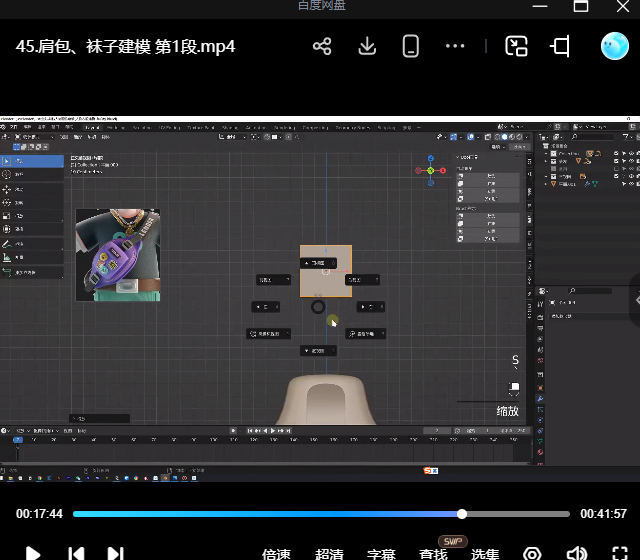Click the purple bag reference image
The height and width of the screenshot is (560, 640).
(x=117, y=255)
